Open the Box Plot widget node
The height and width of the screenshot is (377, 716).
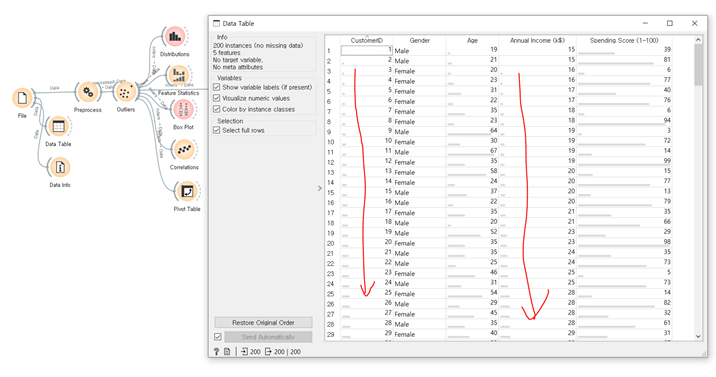pos(183,110)
